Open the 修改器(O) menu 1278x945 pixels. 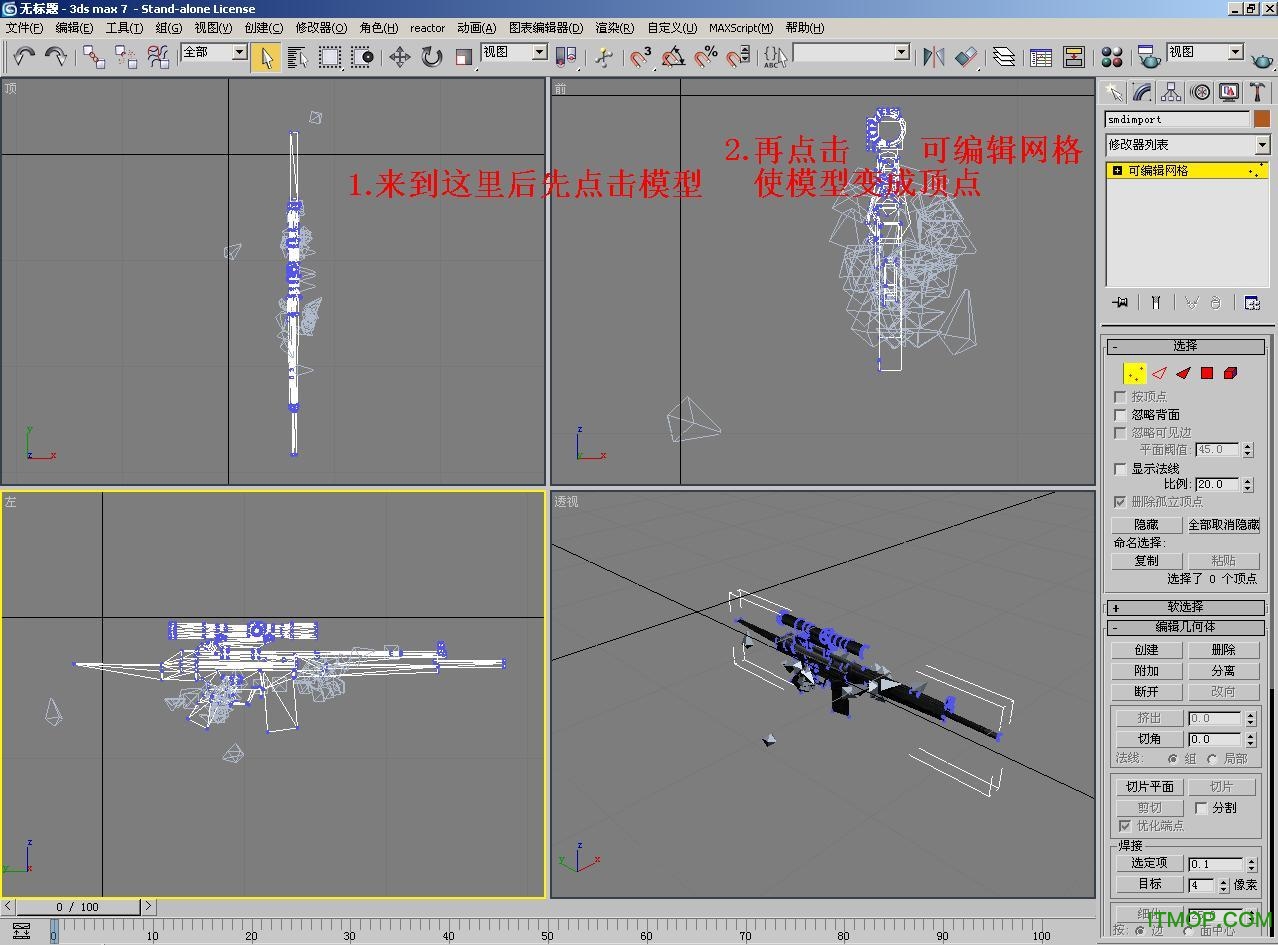point(321,28)
